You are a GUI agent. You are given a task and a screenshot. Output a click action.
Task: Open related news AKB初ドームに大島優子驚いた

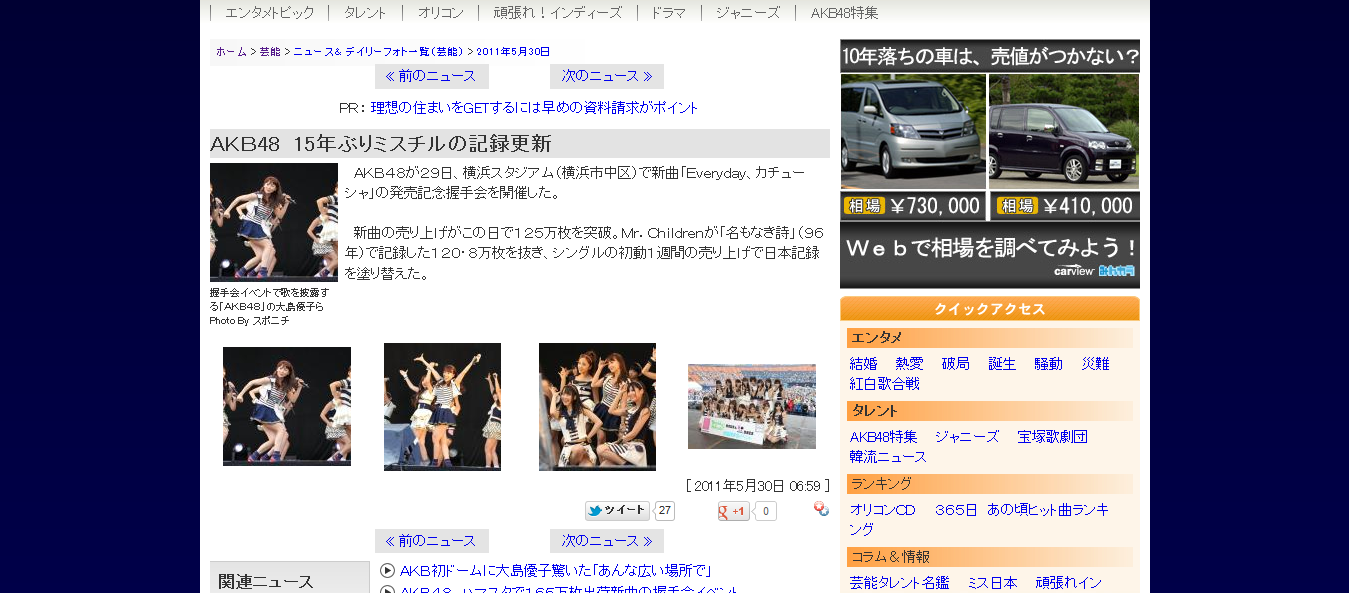555,571
